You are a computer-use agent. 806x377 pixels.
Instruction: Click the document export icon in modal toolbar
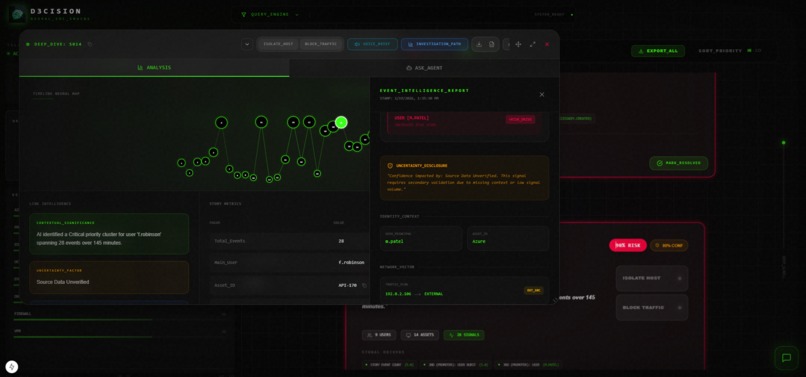tap(491, 44)
